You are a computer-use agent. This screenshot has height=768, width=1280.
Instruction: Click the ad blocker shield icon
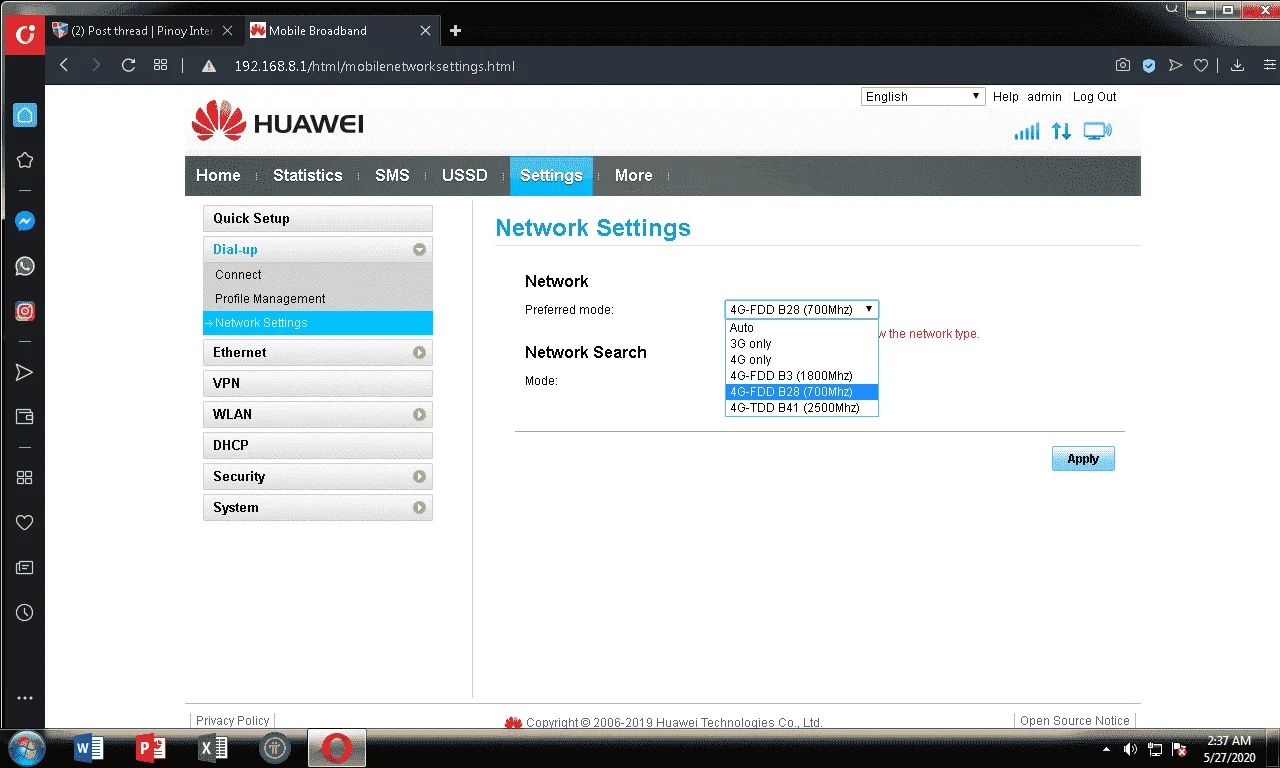1149,65
